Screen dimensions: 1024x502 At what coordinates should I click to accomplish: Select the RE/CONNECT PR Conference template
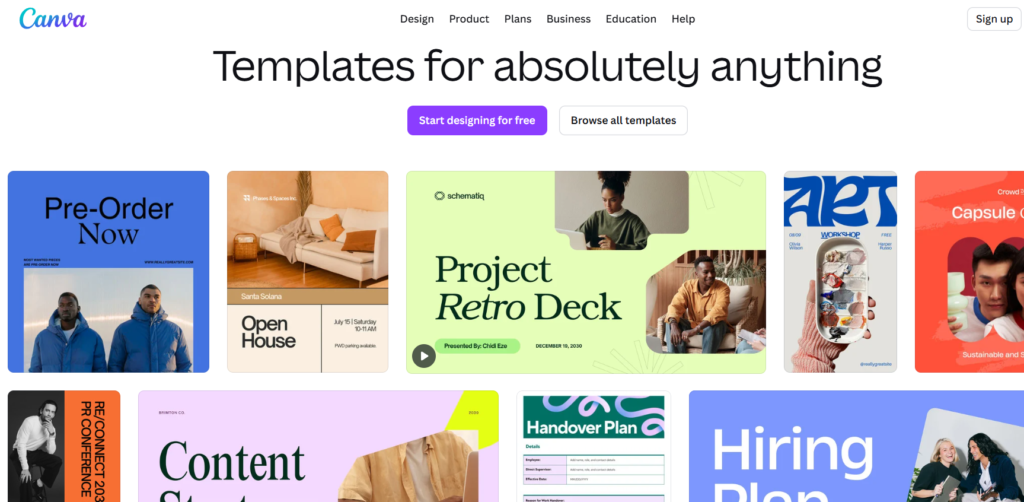pyautogui.click(x=64, y=446)
